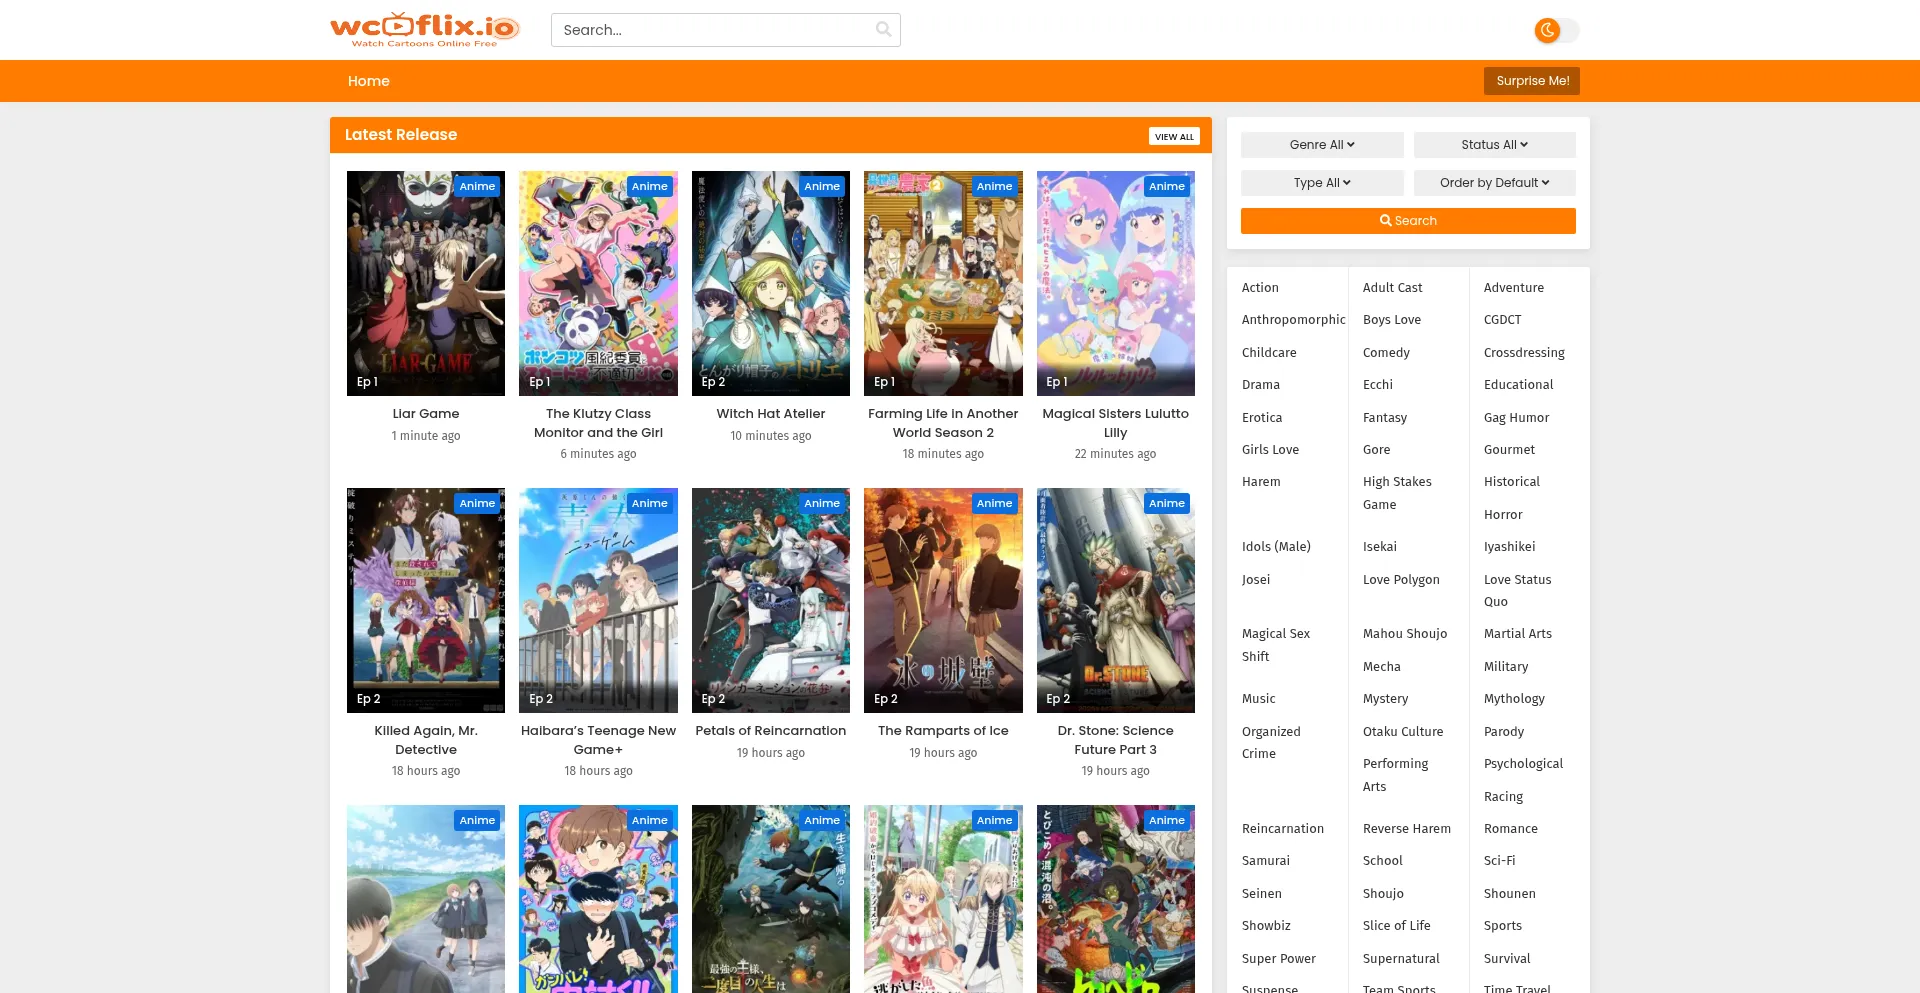Click the Anime badge on The Ramparts of Ice
The image size is (1920, 993).
click(994, 503)
